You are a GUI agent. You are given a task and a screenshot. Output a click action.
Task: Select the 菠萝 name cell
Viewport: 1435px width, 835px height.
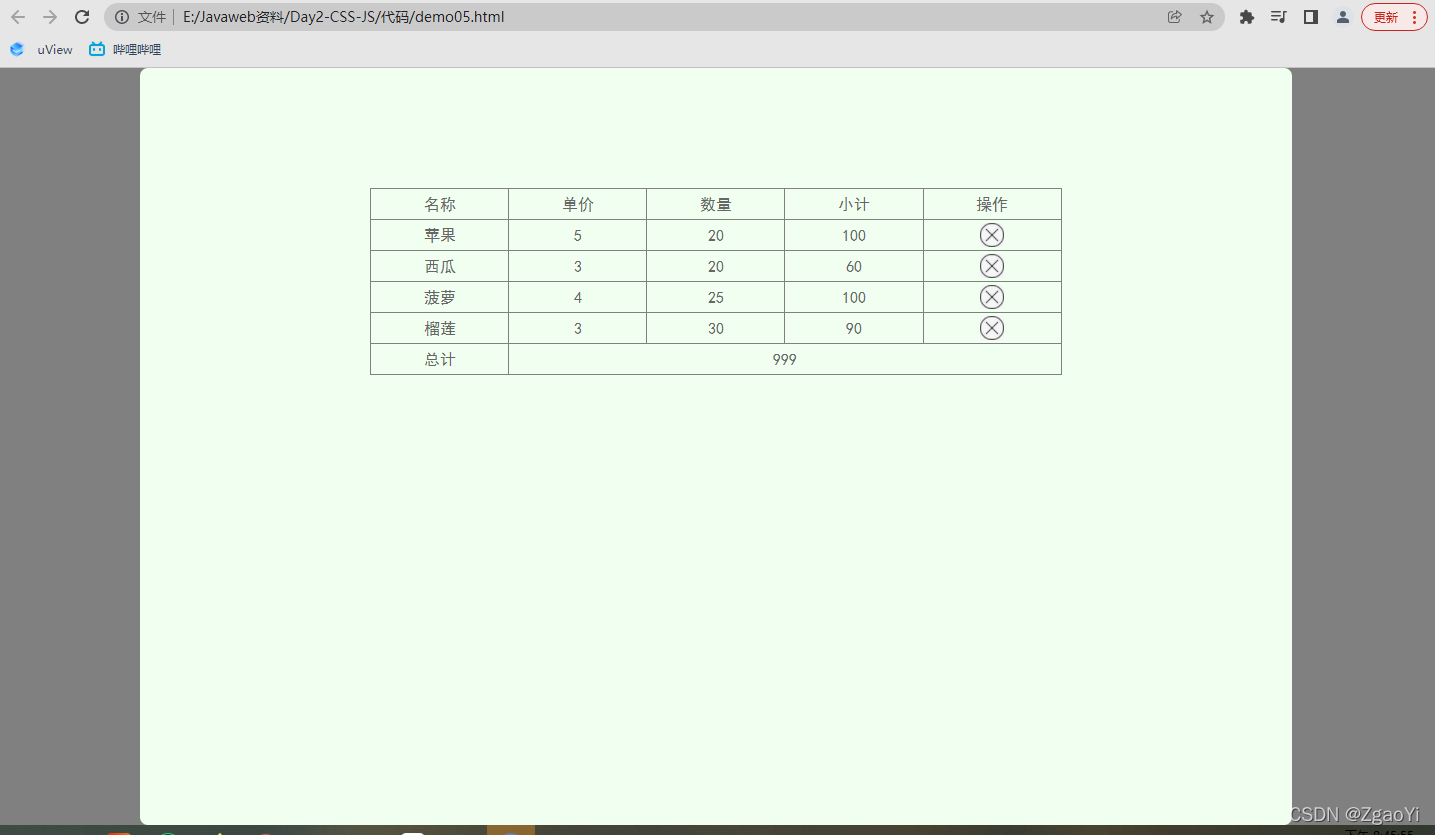pos(439,297)
